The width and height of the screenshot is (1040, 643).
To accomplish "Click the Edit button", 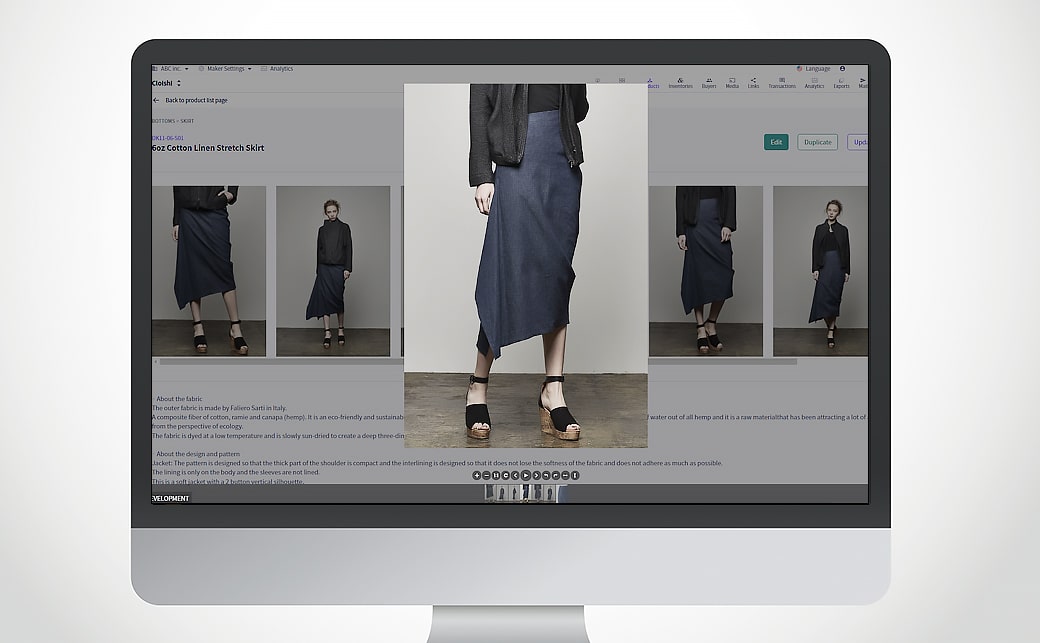I will (776, 142).
